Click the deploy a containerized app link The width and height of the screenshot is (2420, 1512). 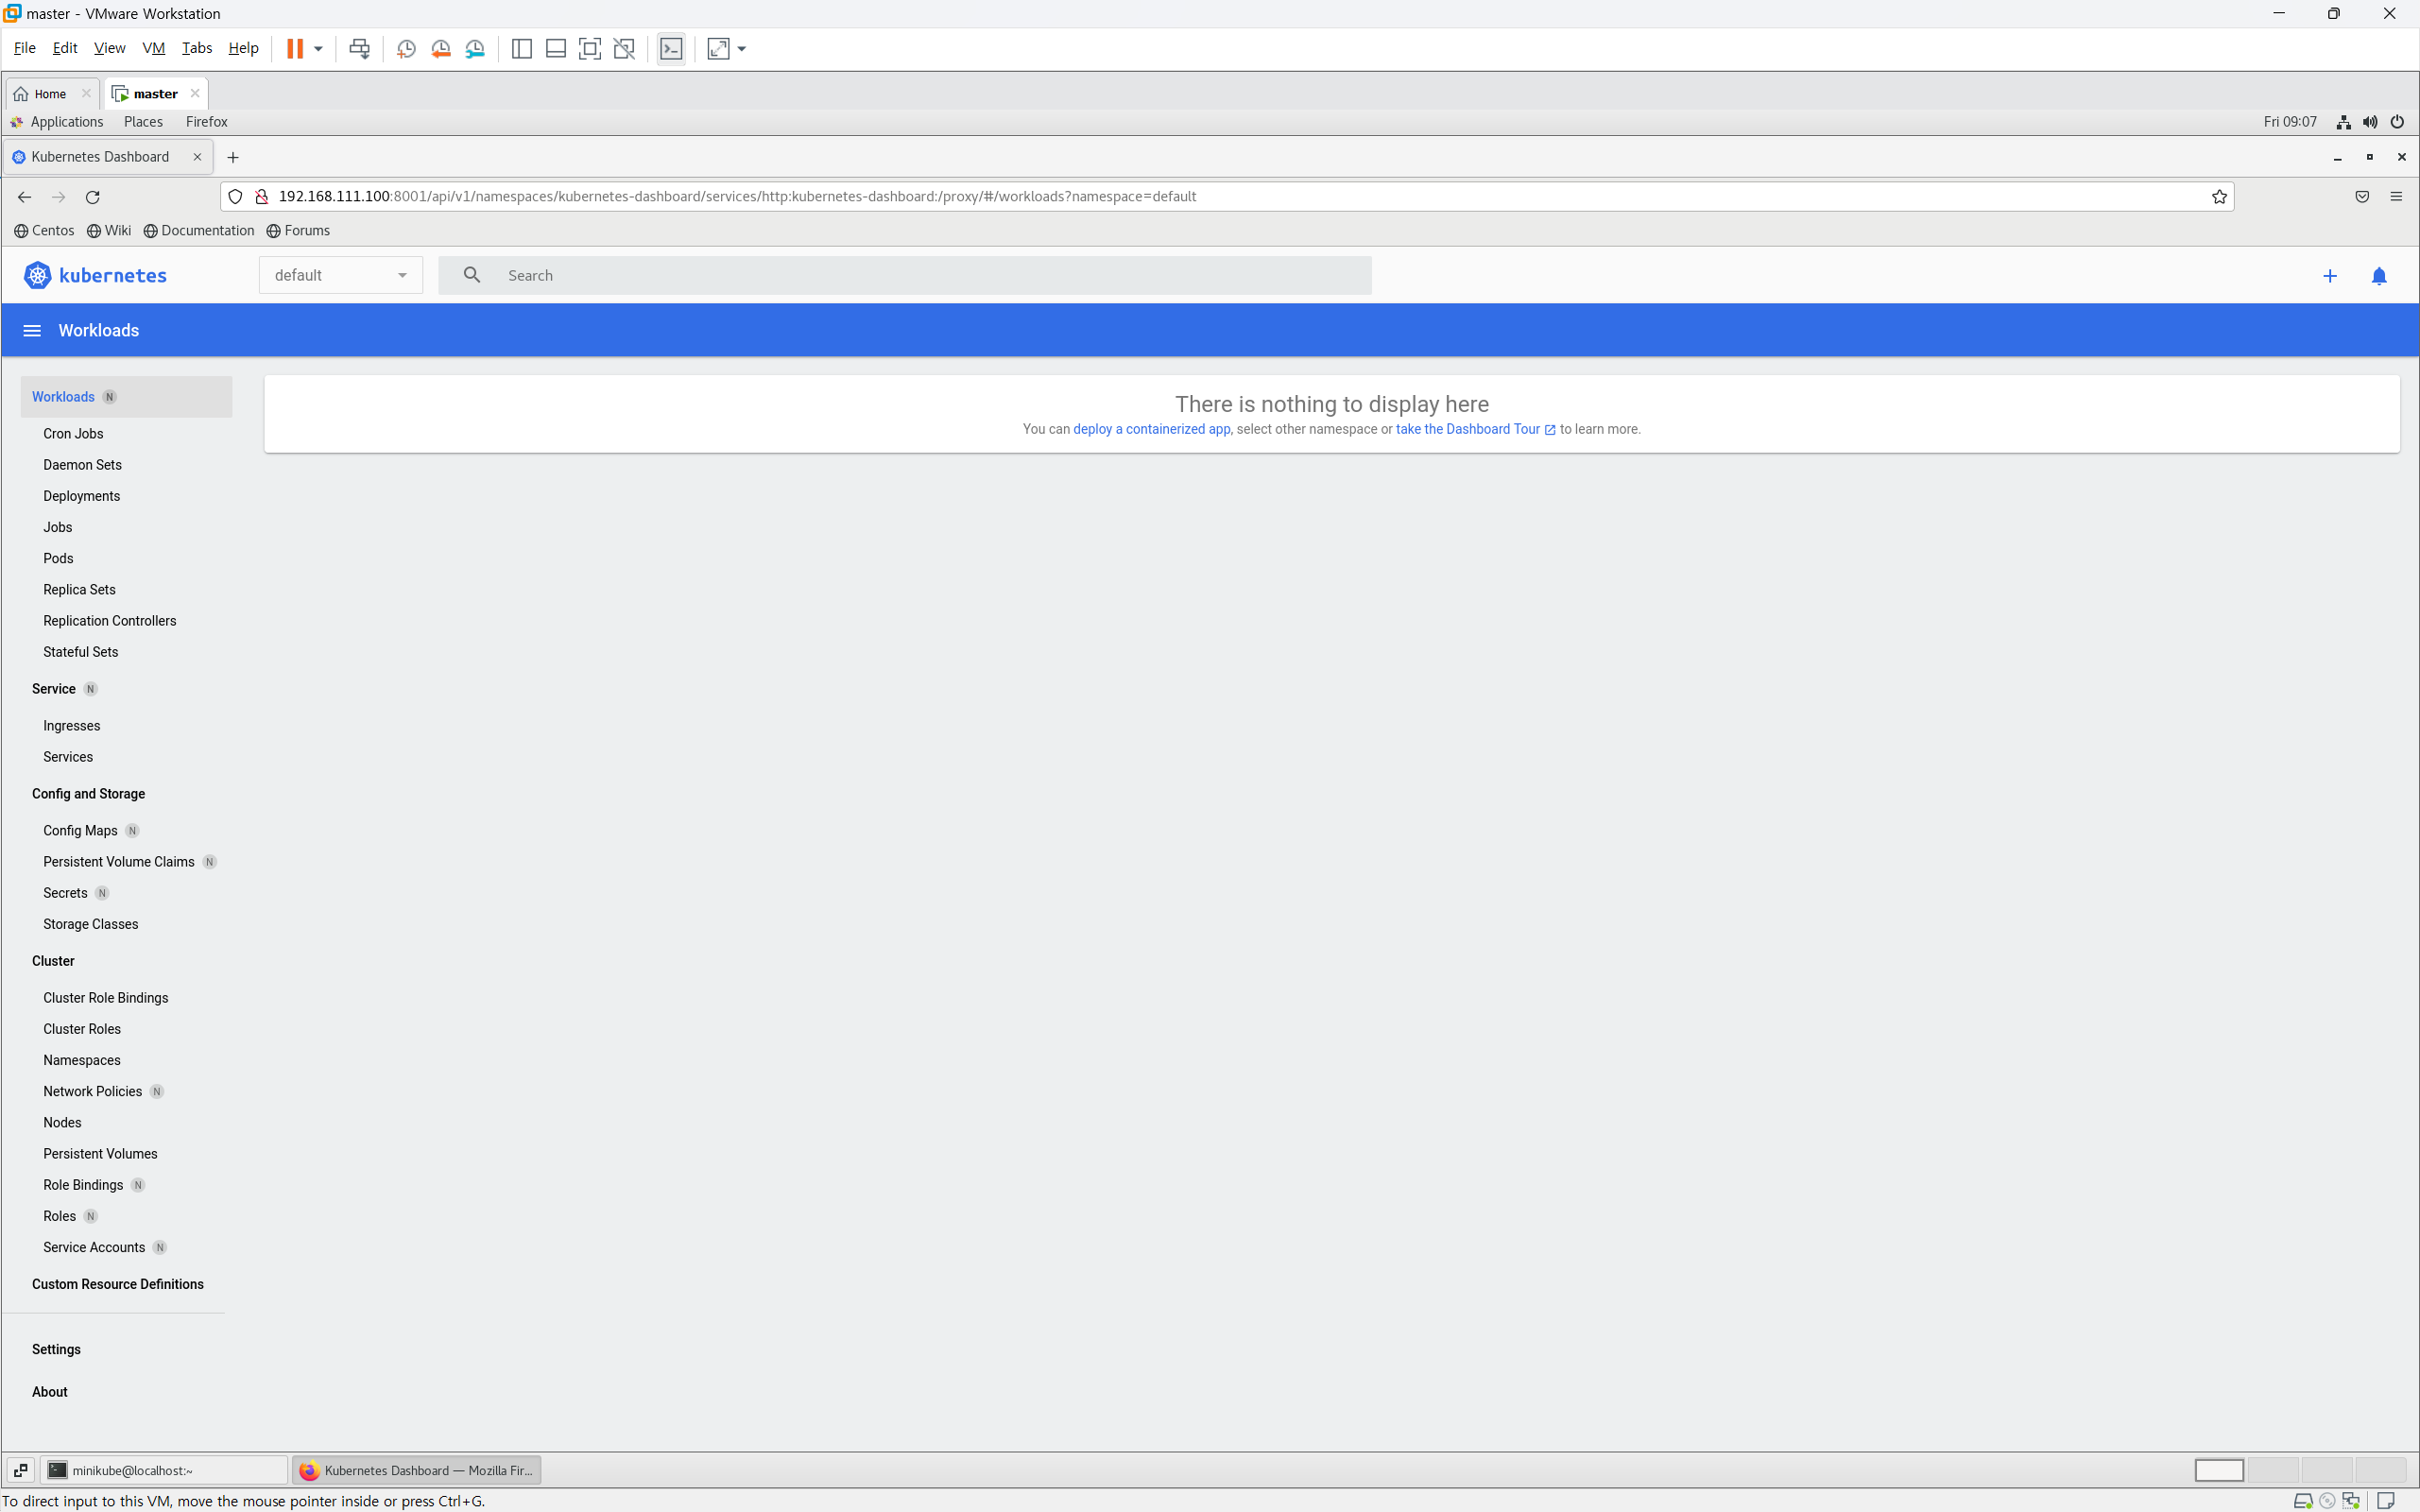pyautogui.click(x=1151, y=429)
